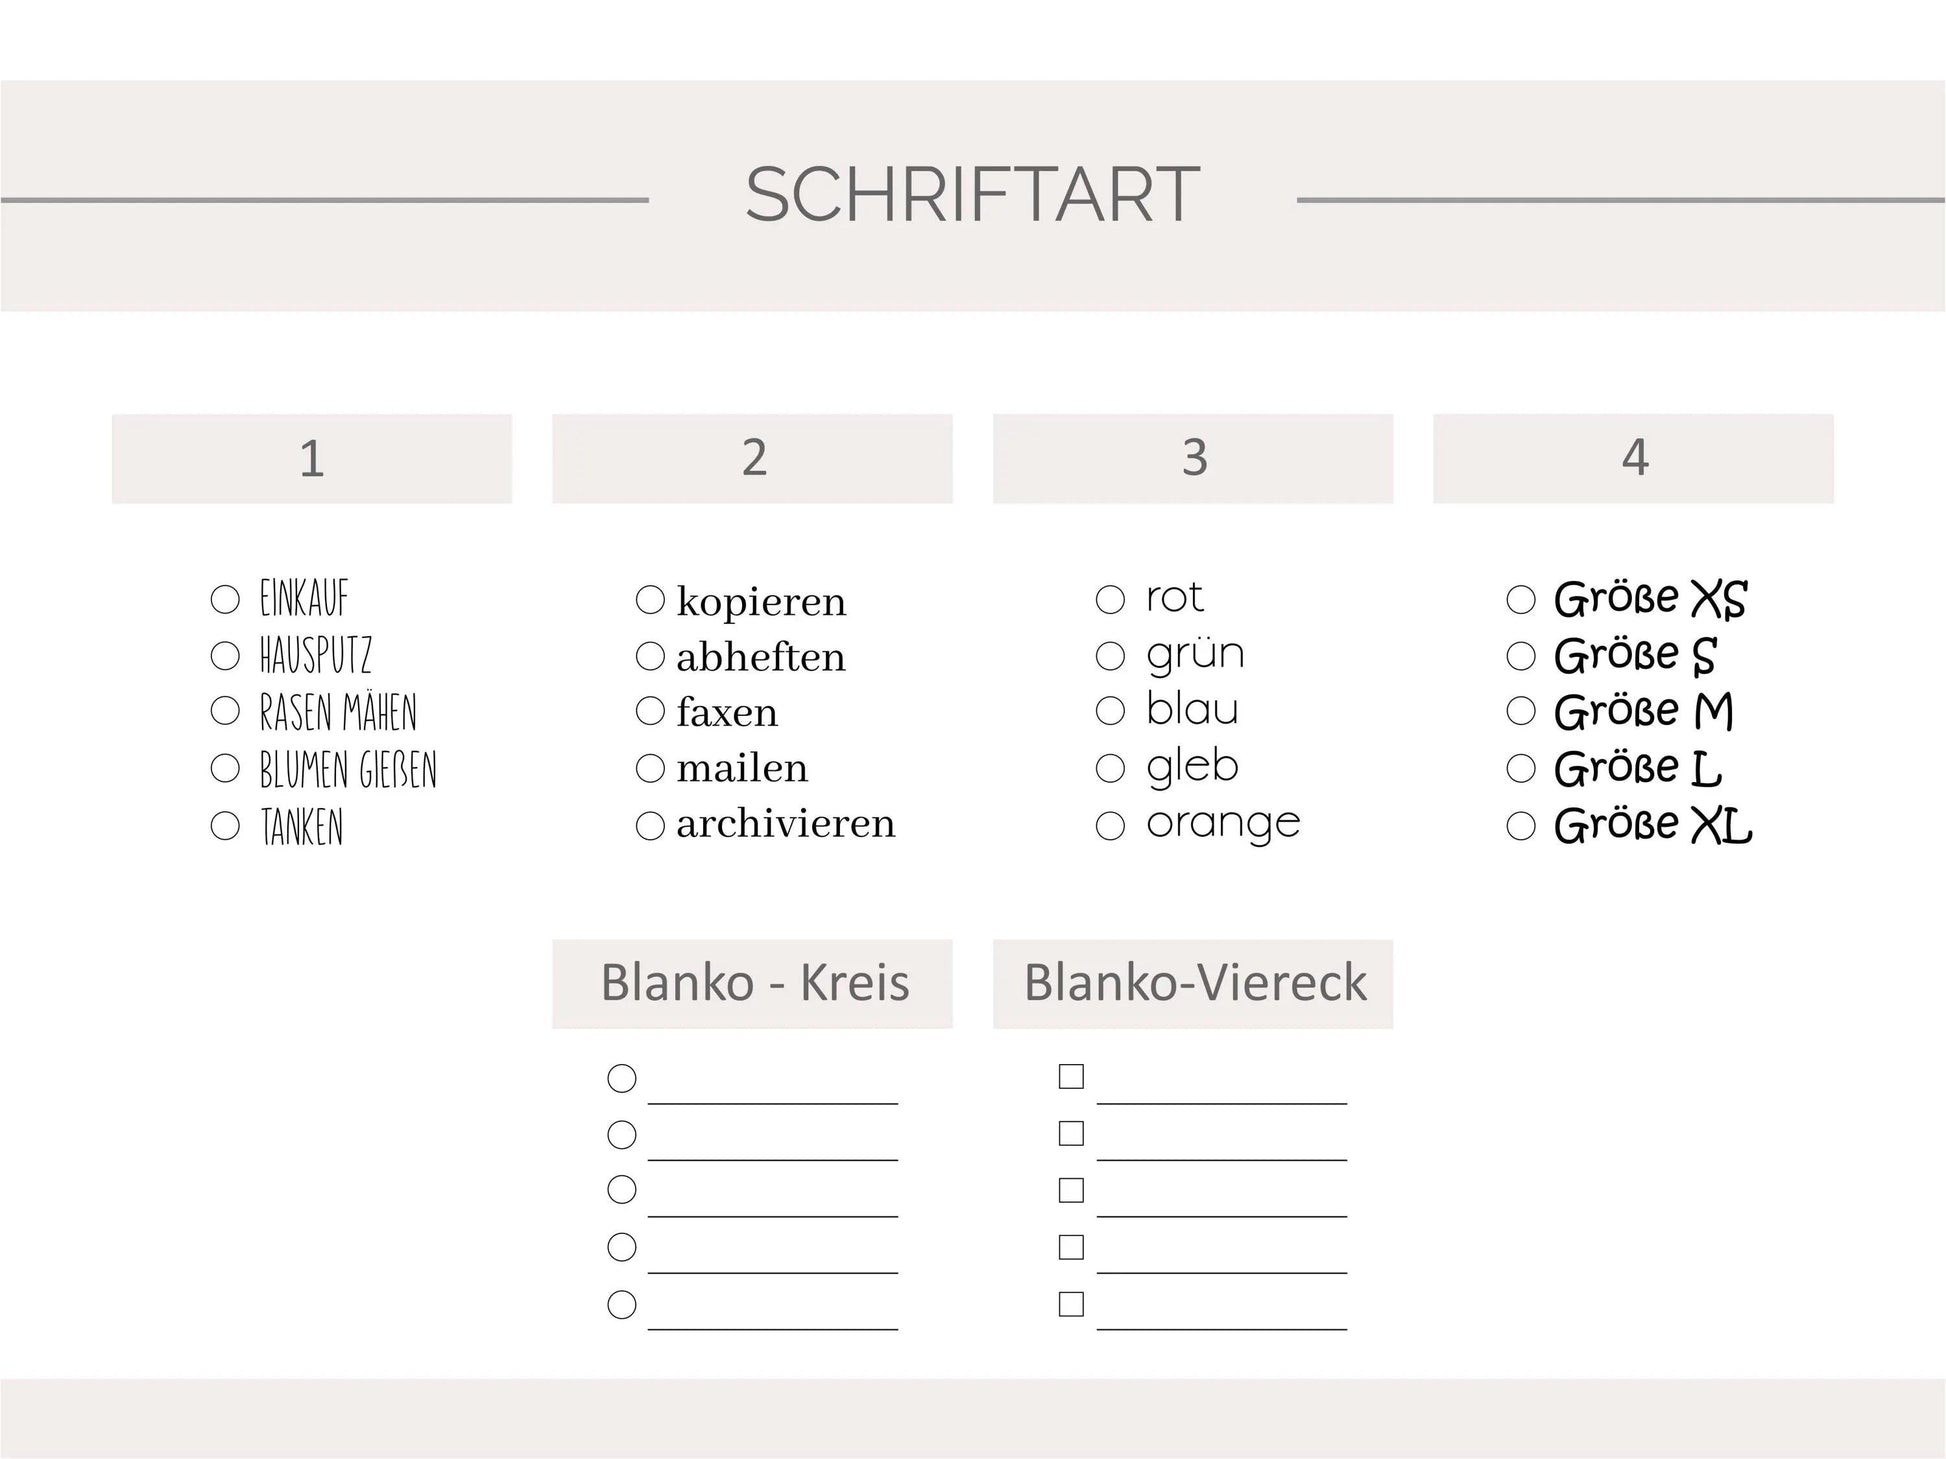The height and width of the screenshot is (1459, 1946).
Task: Click the font header labeled 4
Action: pyautogui.click(x=1633, y=459)
